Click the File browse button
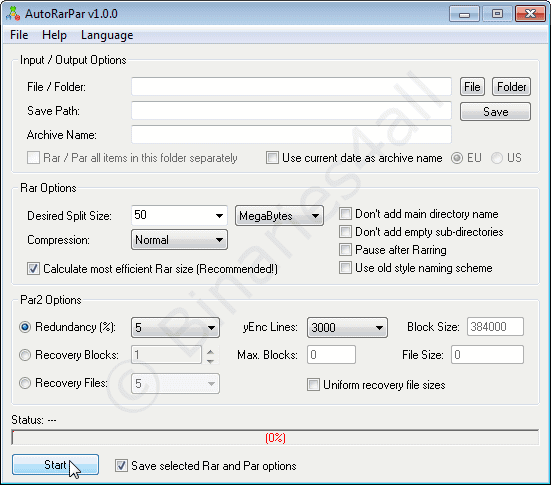Image resolution: width=551 pixels, height=485 pixels. tap(472, 87)
